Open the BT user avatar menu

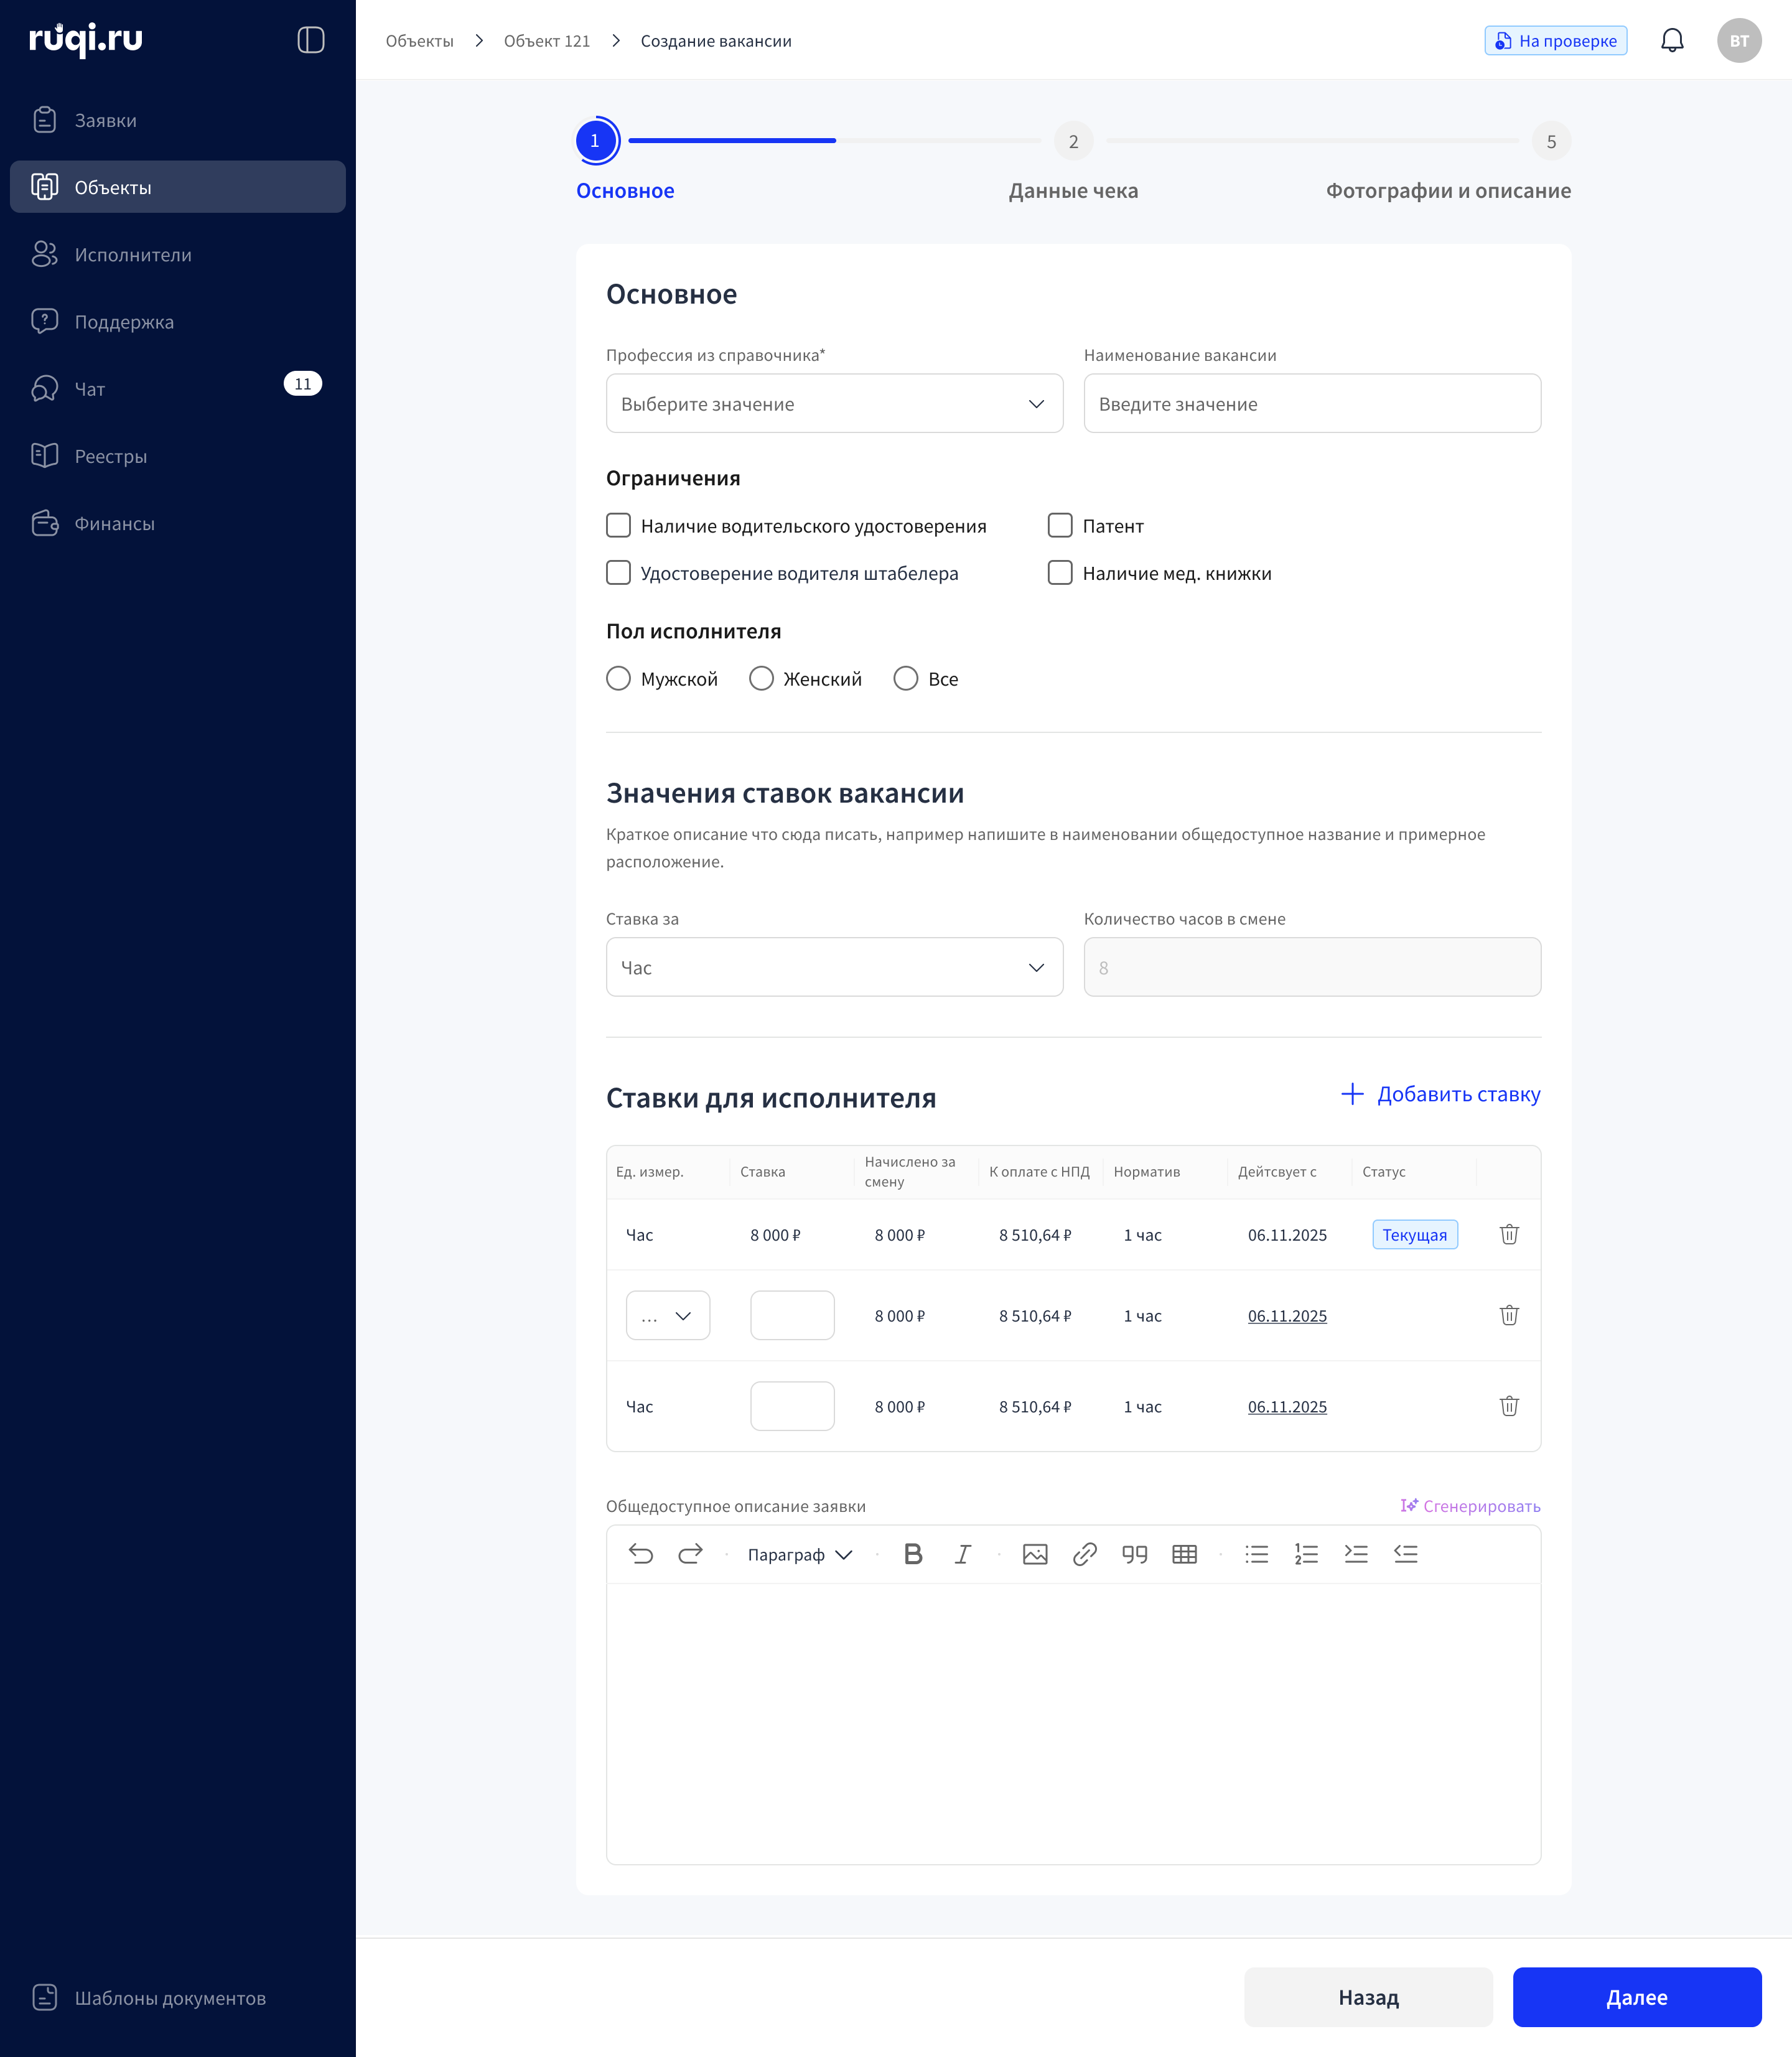click(1739, 40)
